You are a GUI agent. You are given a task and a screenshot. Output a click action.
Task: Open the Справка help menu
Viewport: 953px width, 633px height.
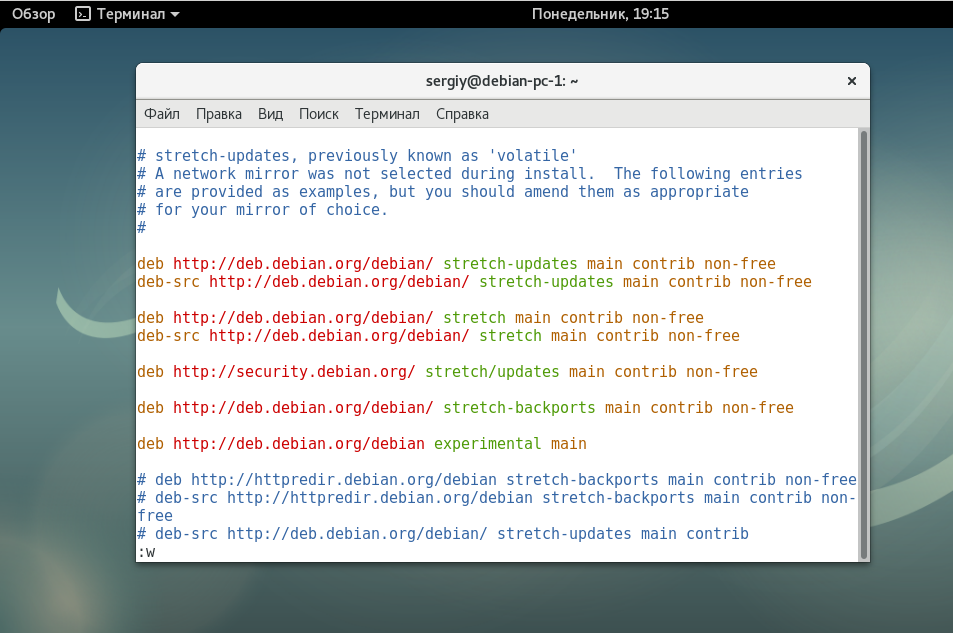[x=462, y=114]
